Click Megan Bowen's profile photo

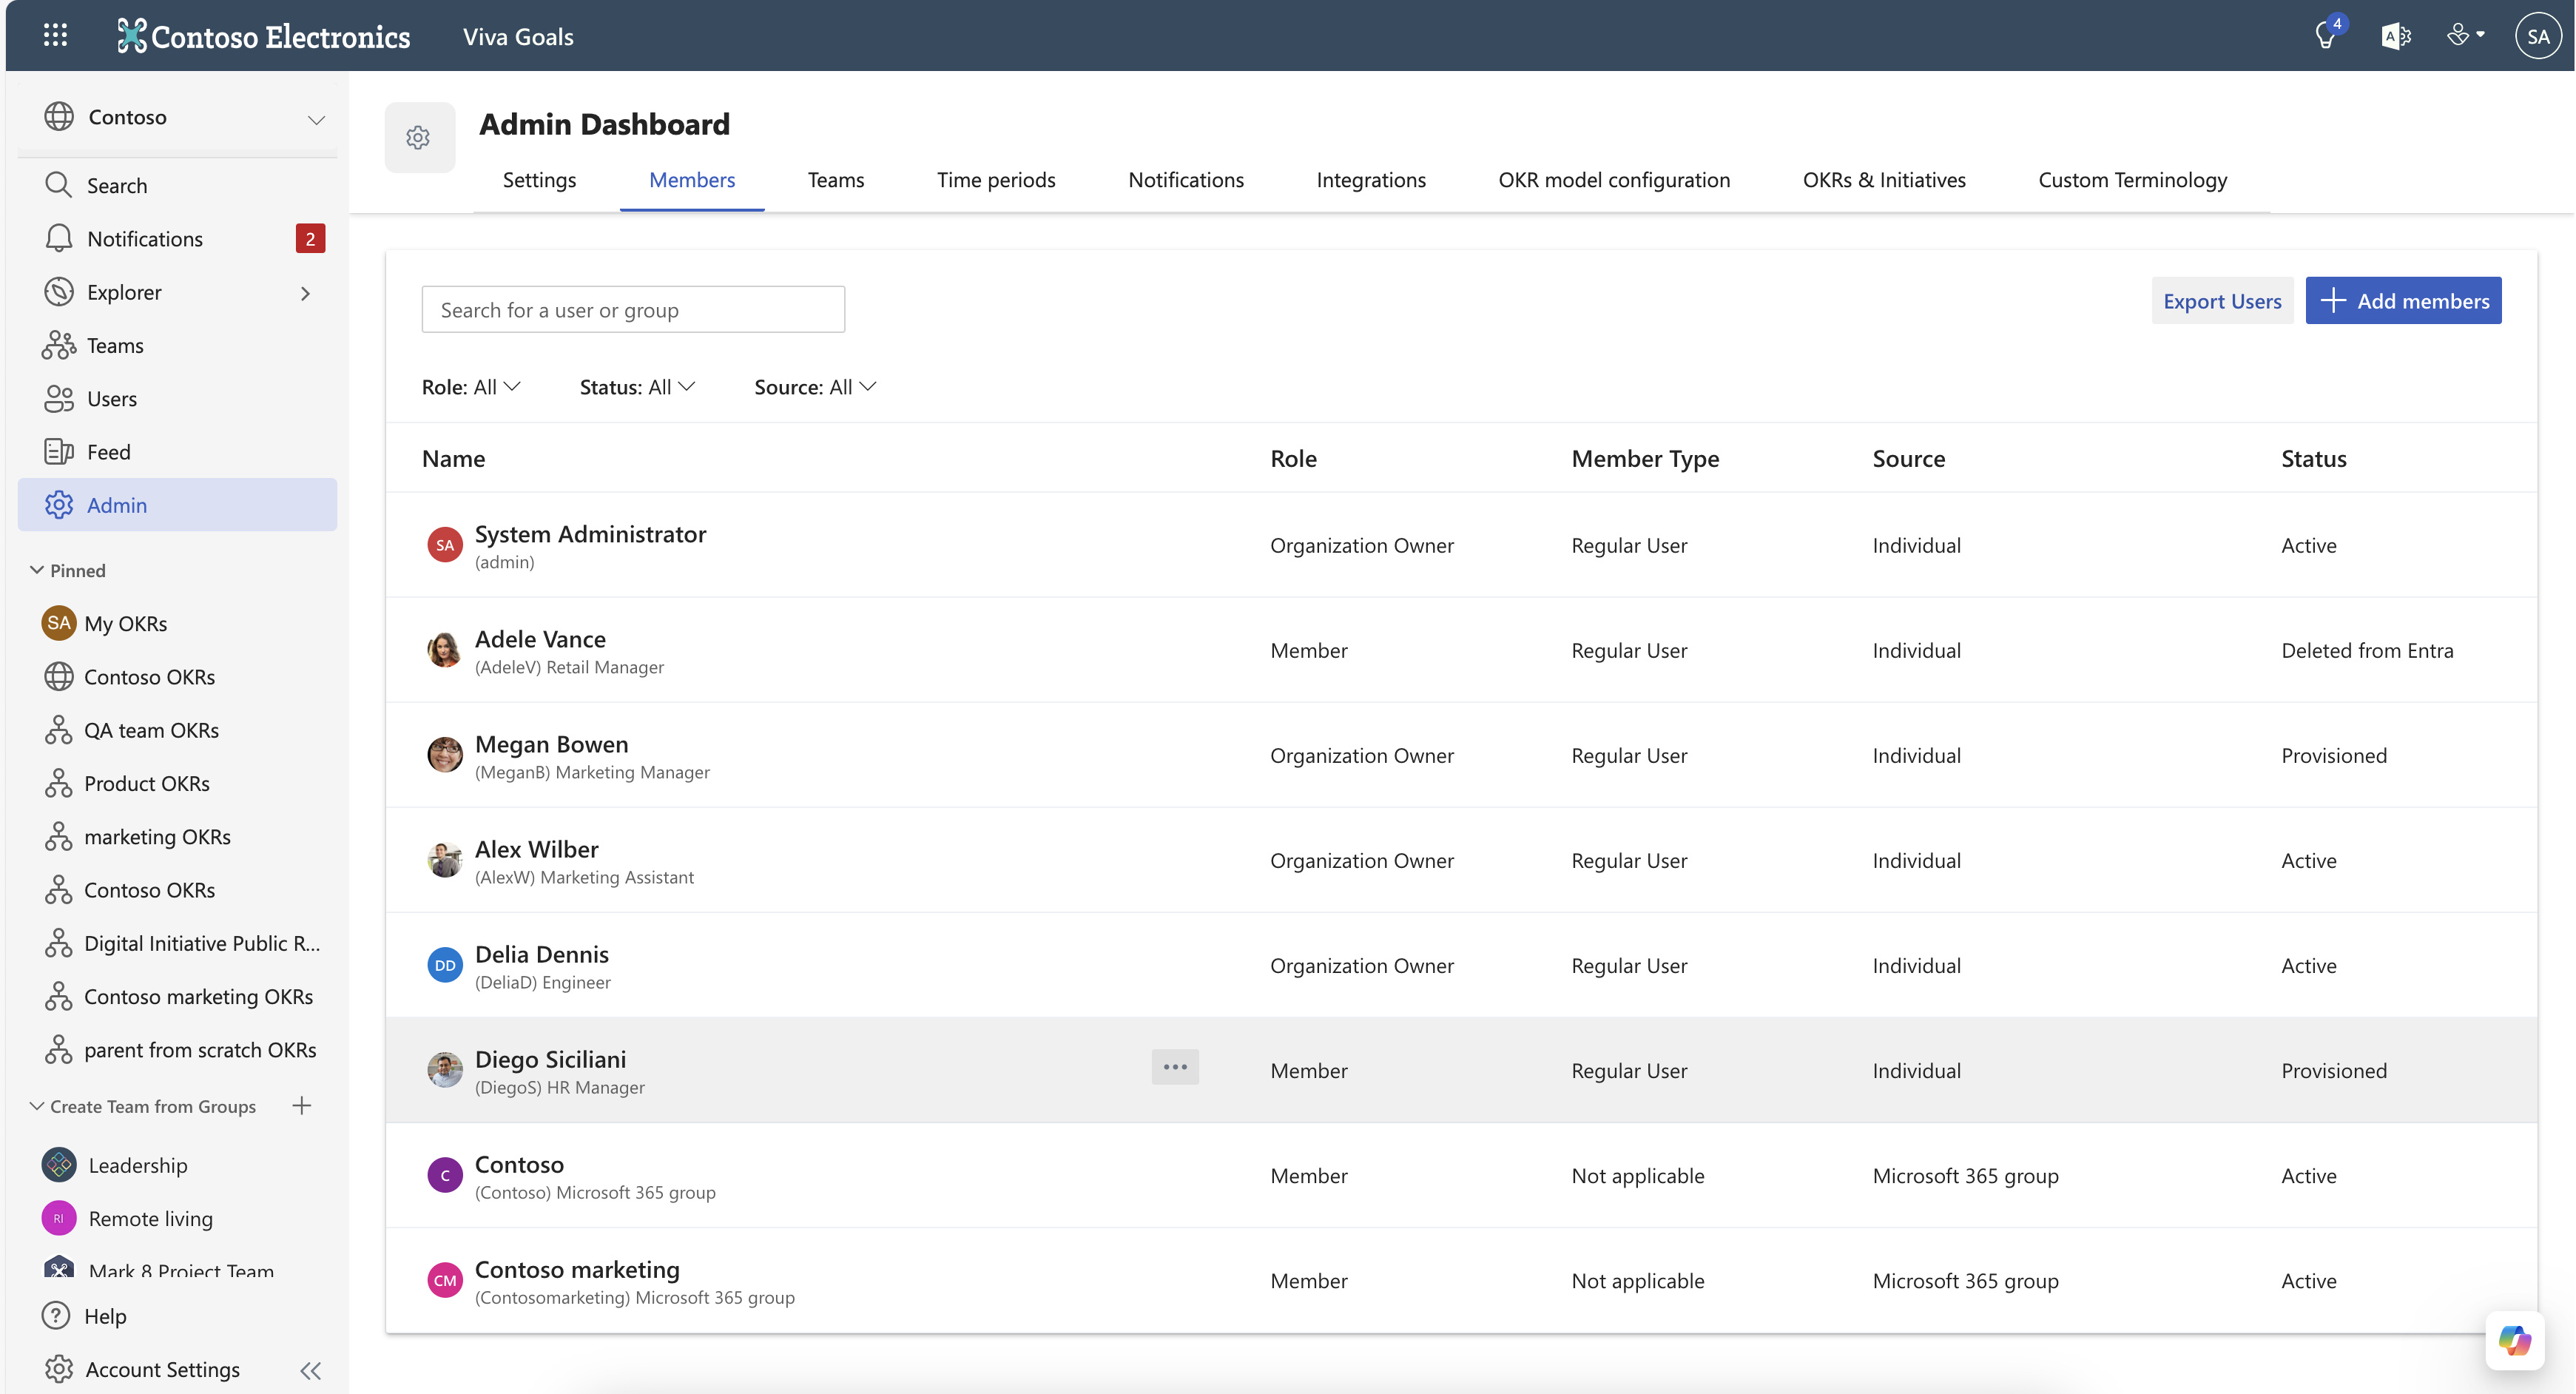coord(445,755)
